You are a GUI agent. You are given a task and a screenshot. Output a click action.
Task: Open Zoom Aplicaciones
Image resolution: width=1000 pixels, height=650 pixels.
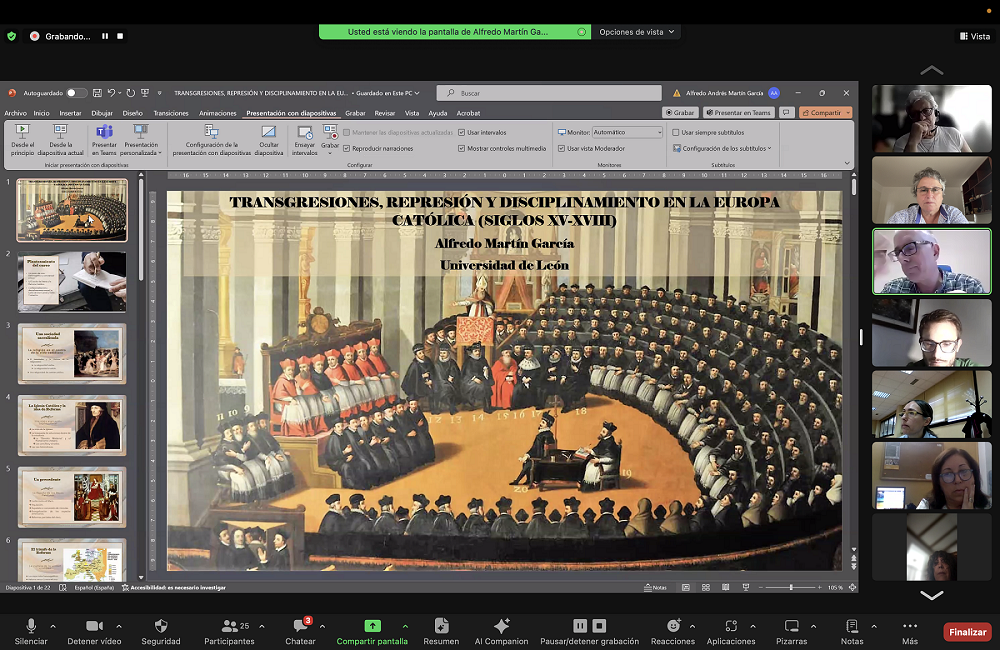tap(731, 632)
